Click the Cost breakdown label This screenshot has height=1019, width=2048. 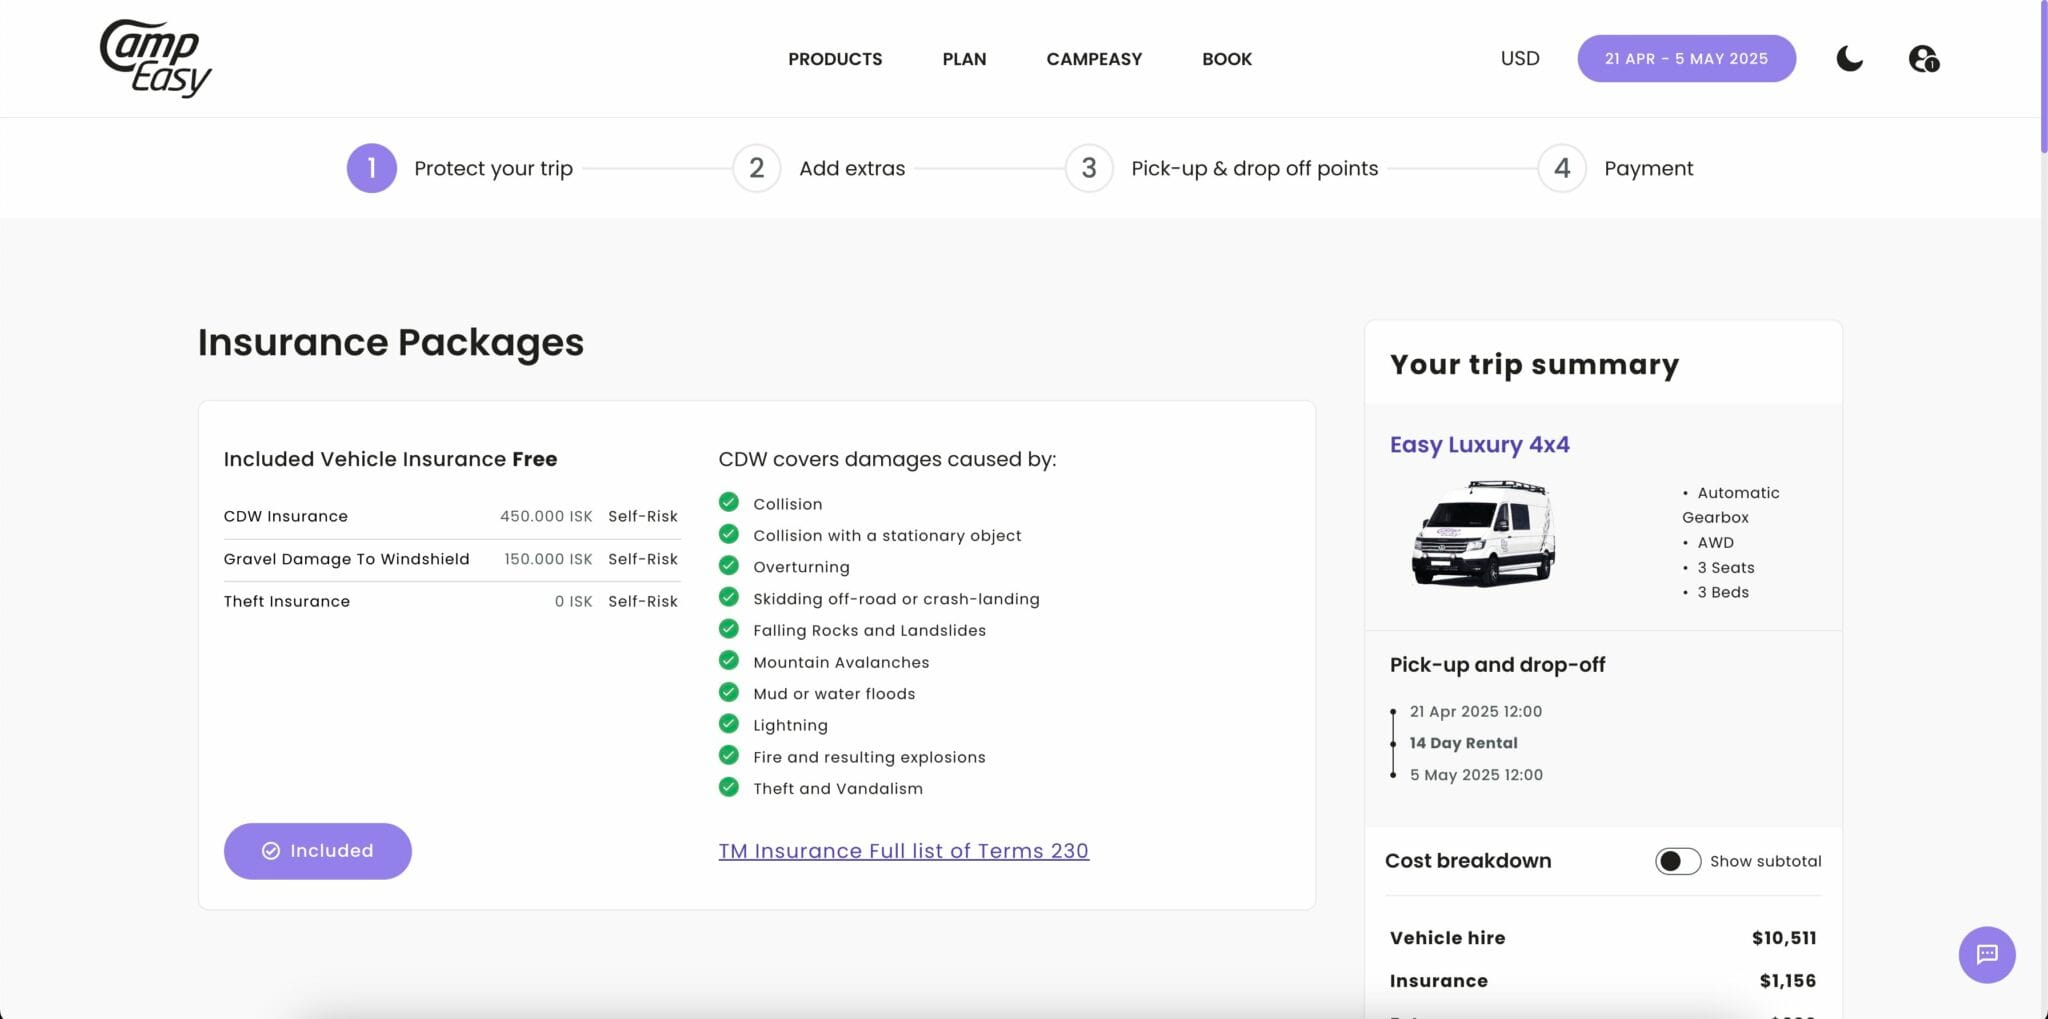pos(1468,861)
